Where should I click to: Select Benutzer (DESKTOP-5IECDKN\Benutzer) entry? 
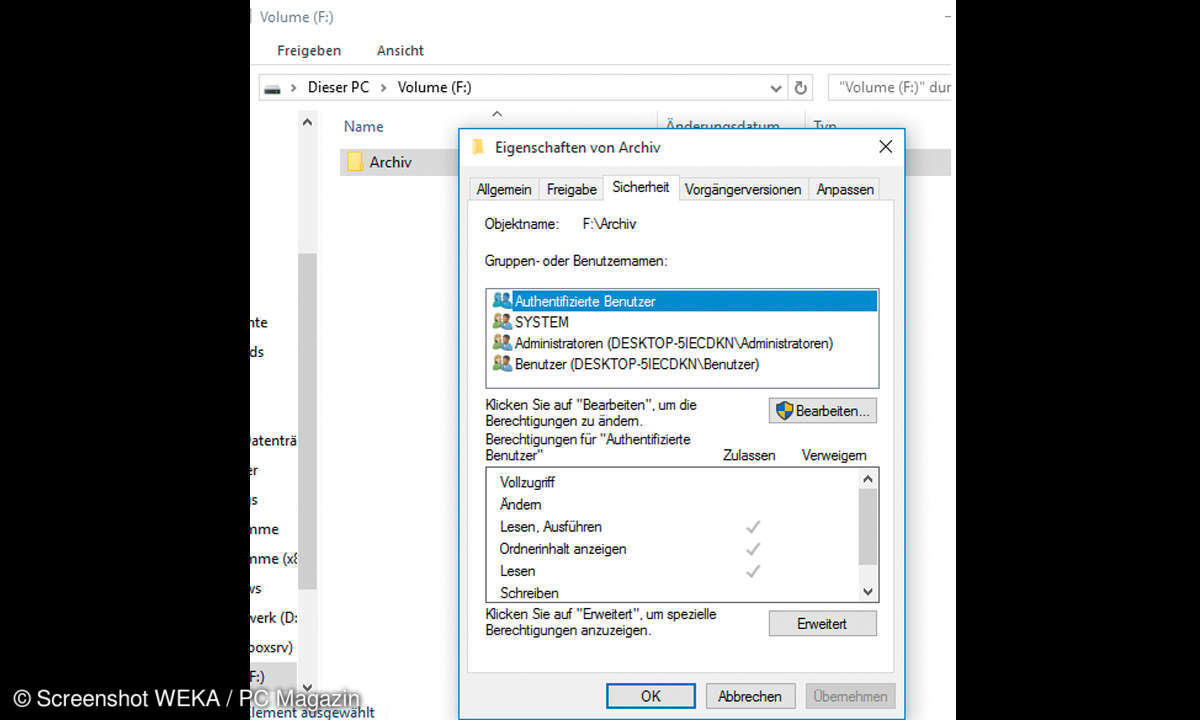[x=682, y=364]
